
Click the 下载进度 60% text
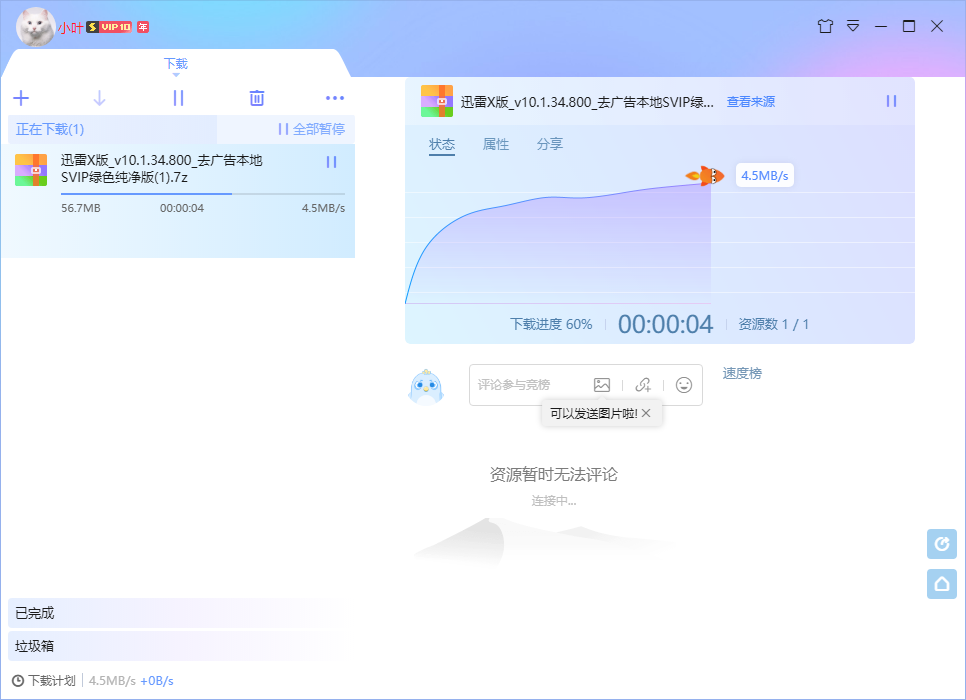(551, 324)
